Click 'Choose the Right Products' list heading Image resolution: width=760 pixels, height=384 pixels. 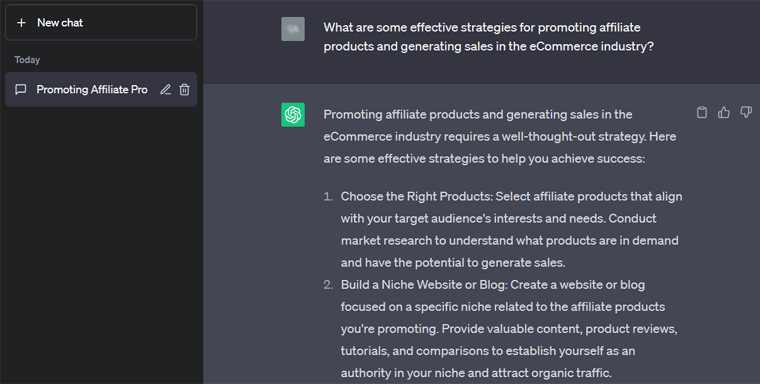tap(417, 196)
